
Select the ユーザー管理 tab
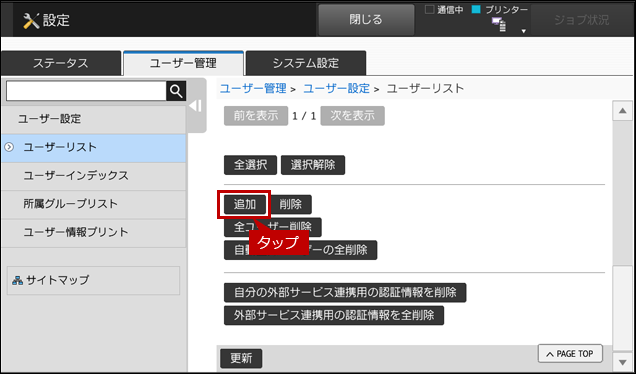(x=183, y=63)
